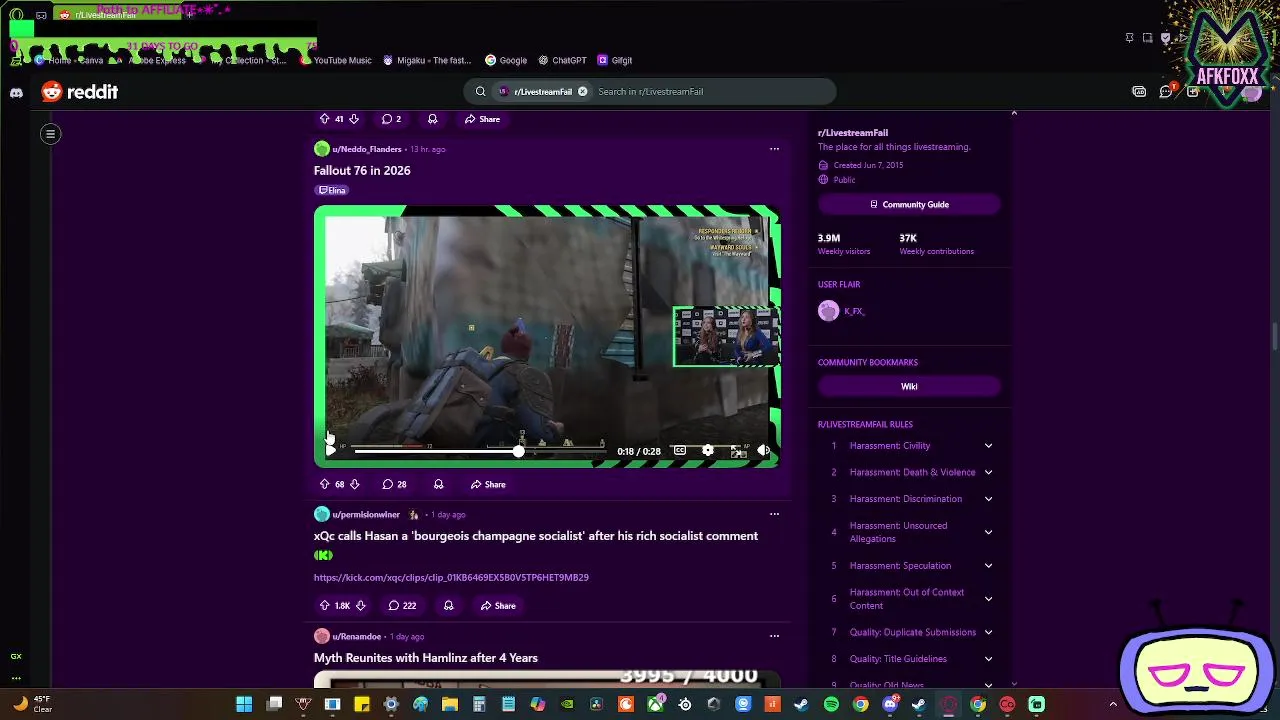1280x720 pixels.
Task: Open the Migaku bookmark
Action: pyautogui.click(x=427, y=60)
